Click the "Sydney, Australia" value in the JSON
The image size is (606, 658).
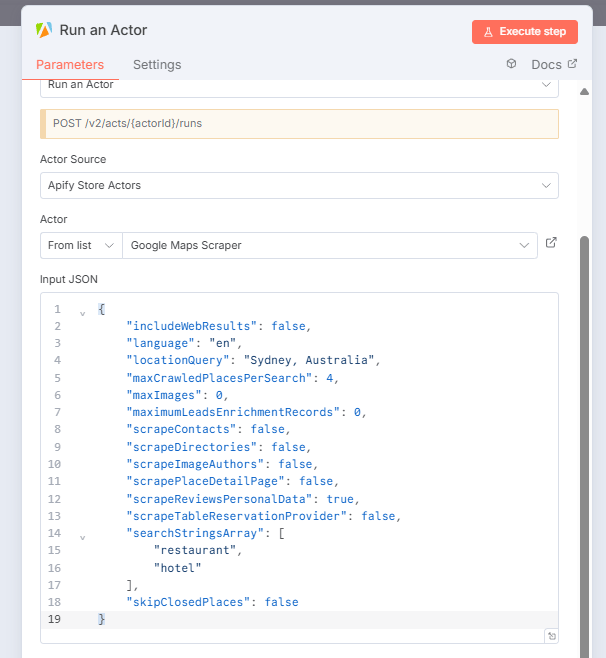coord(308,360)
